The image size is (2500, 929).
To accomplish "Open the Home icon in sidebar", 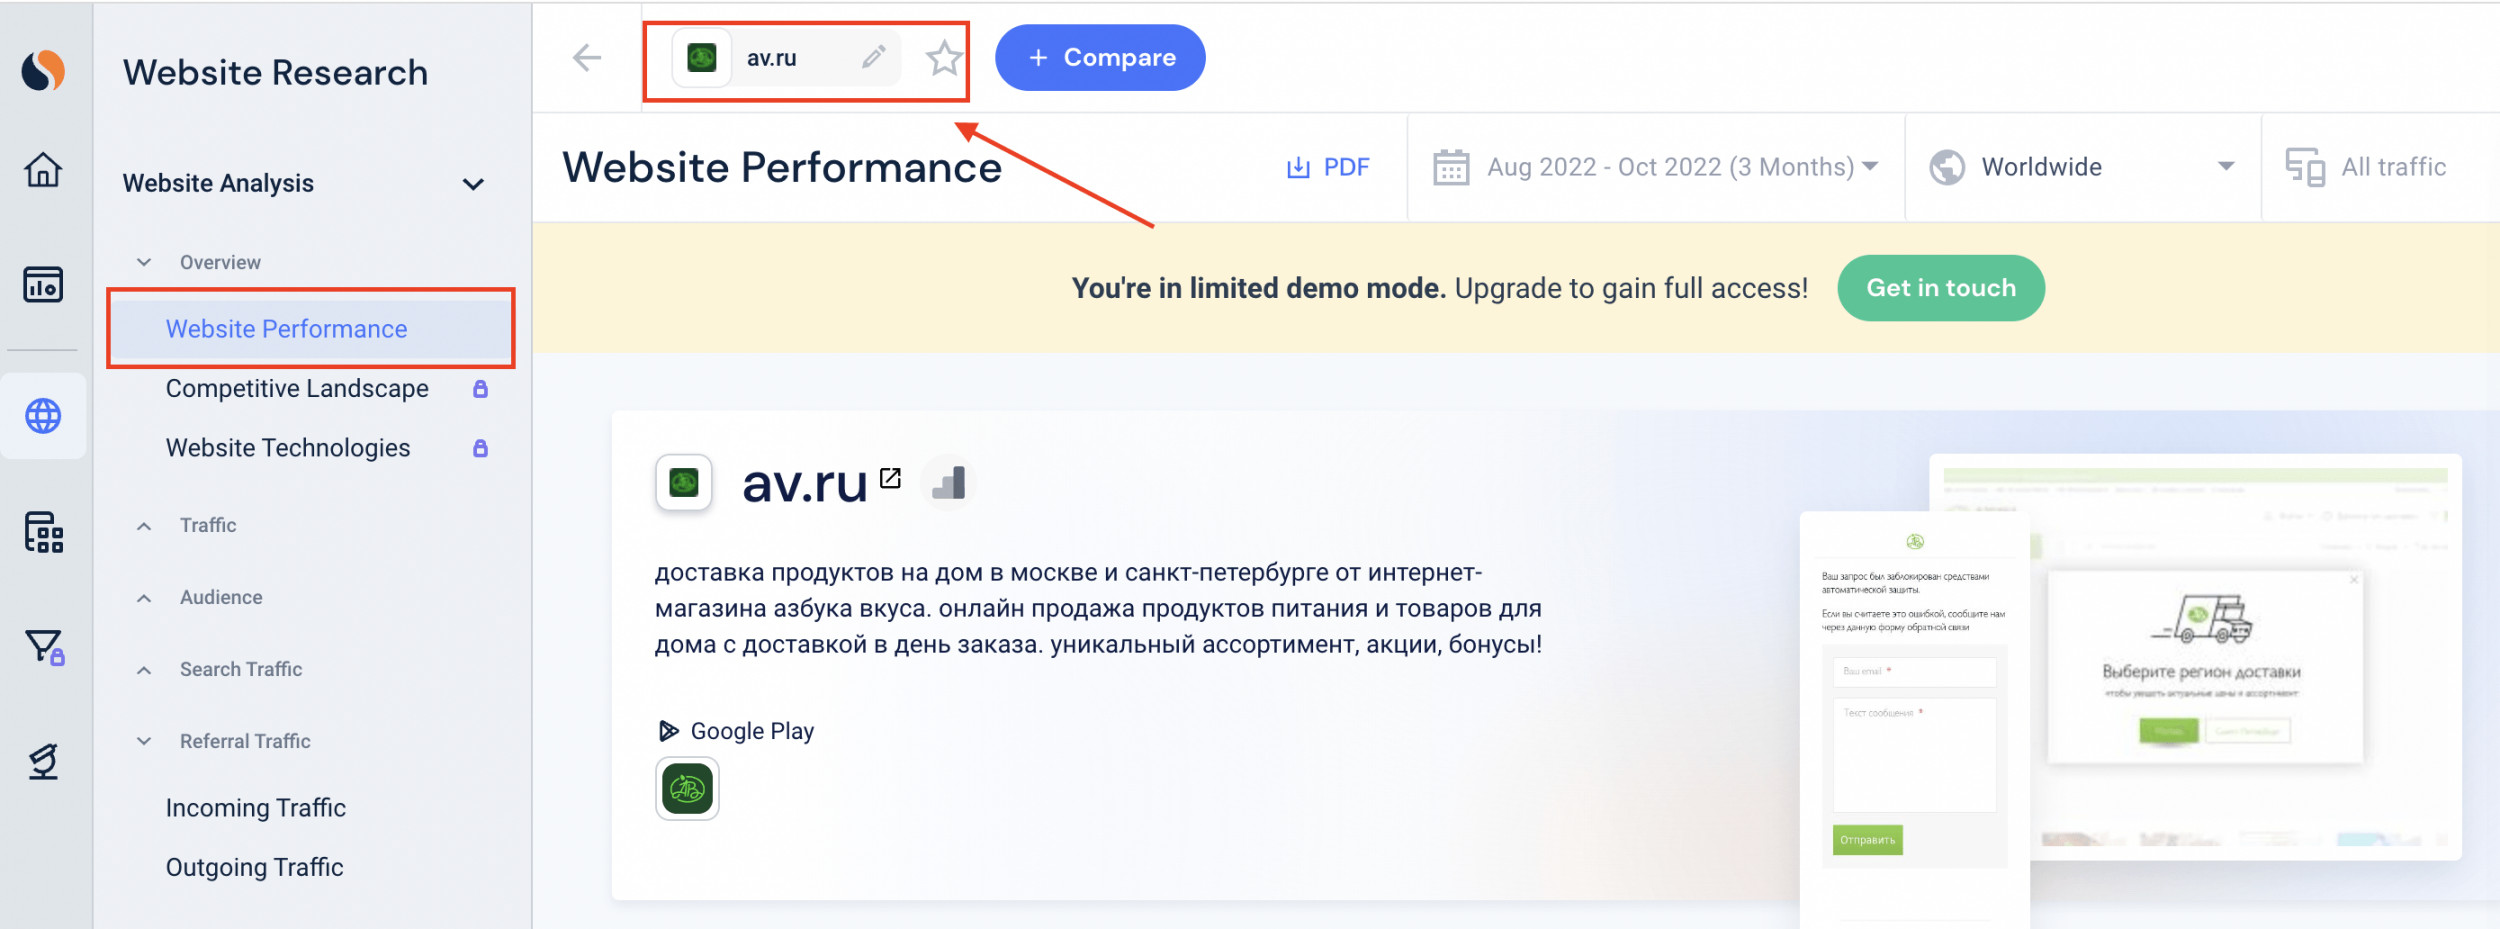I will tap(43, 170).
